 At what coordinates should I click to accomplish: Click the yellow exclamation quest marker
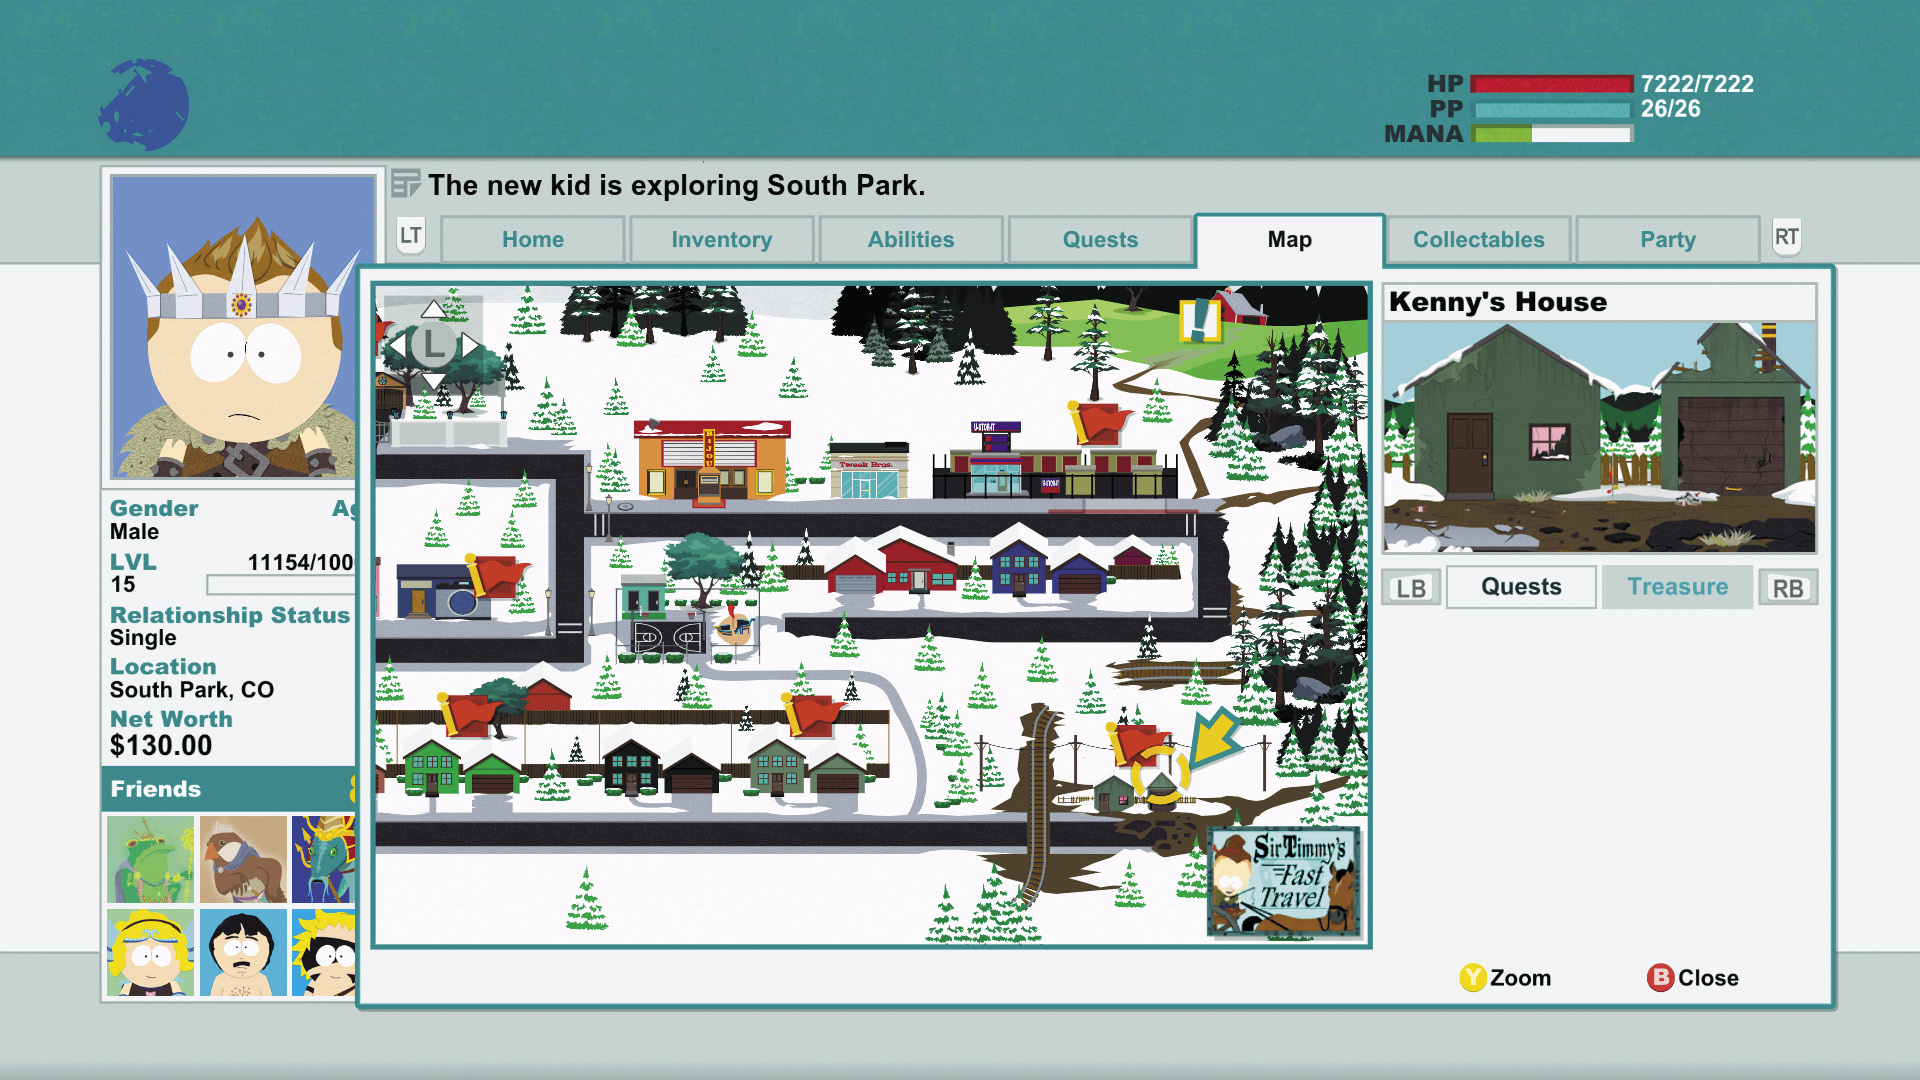coord(1199,321)
